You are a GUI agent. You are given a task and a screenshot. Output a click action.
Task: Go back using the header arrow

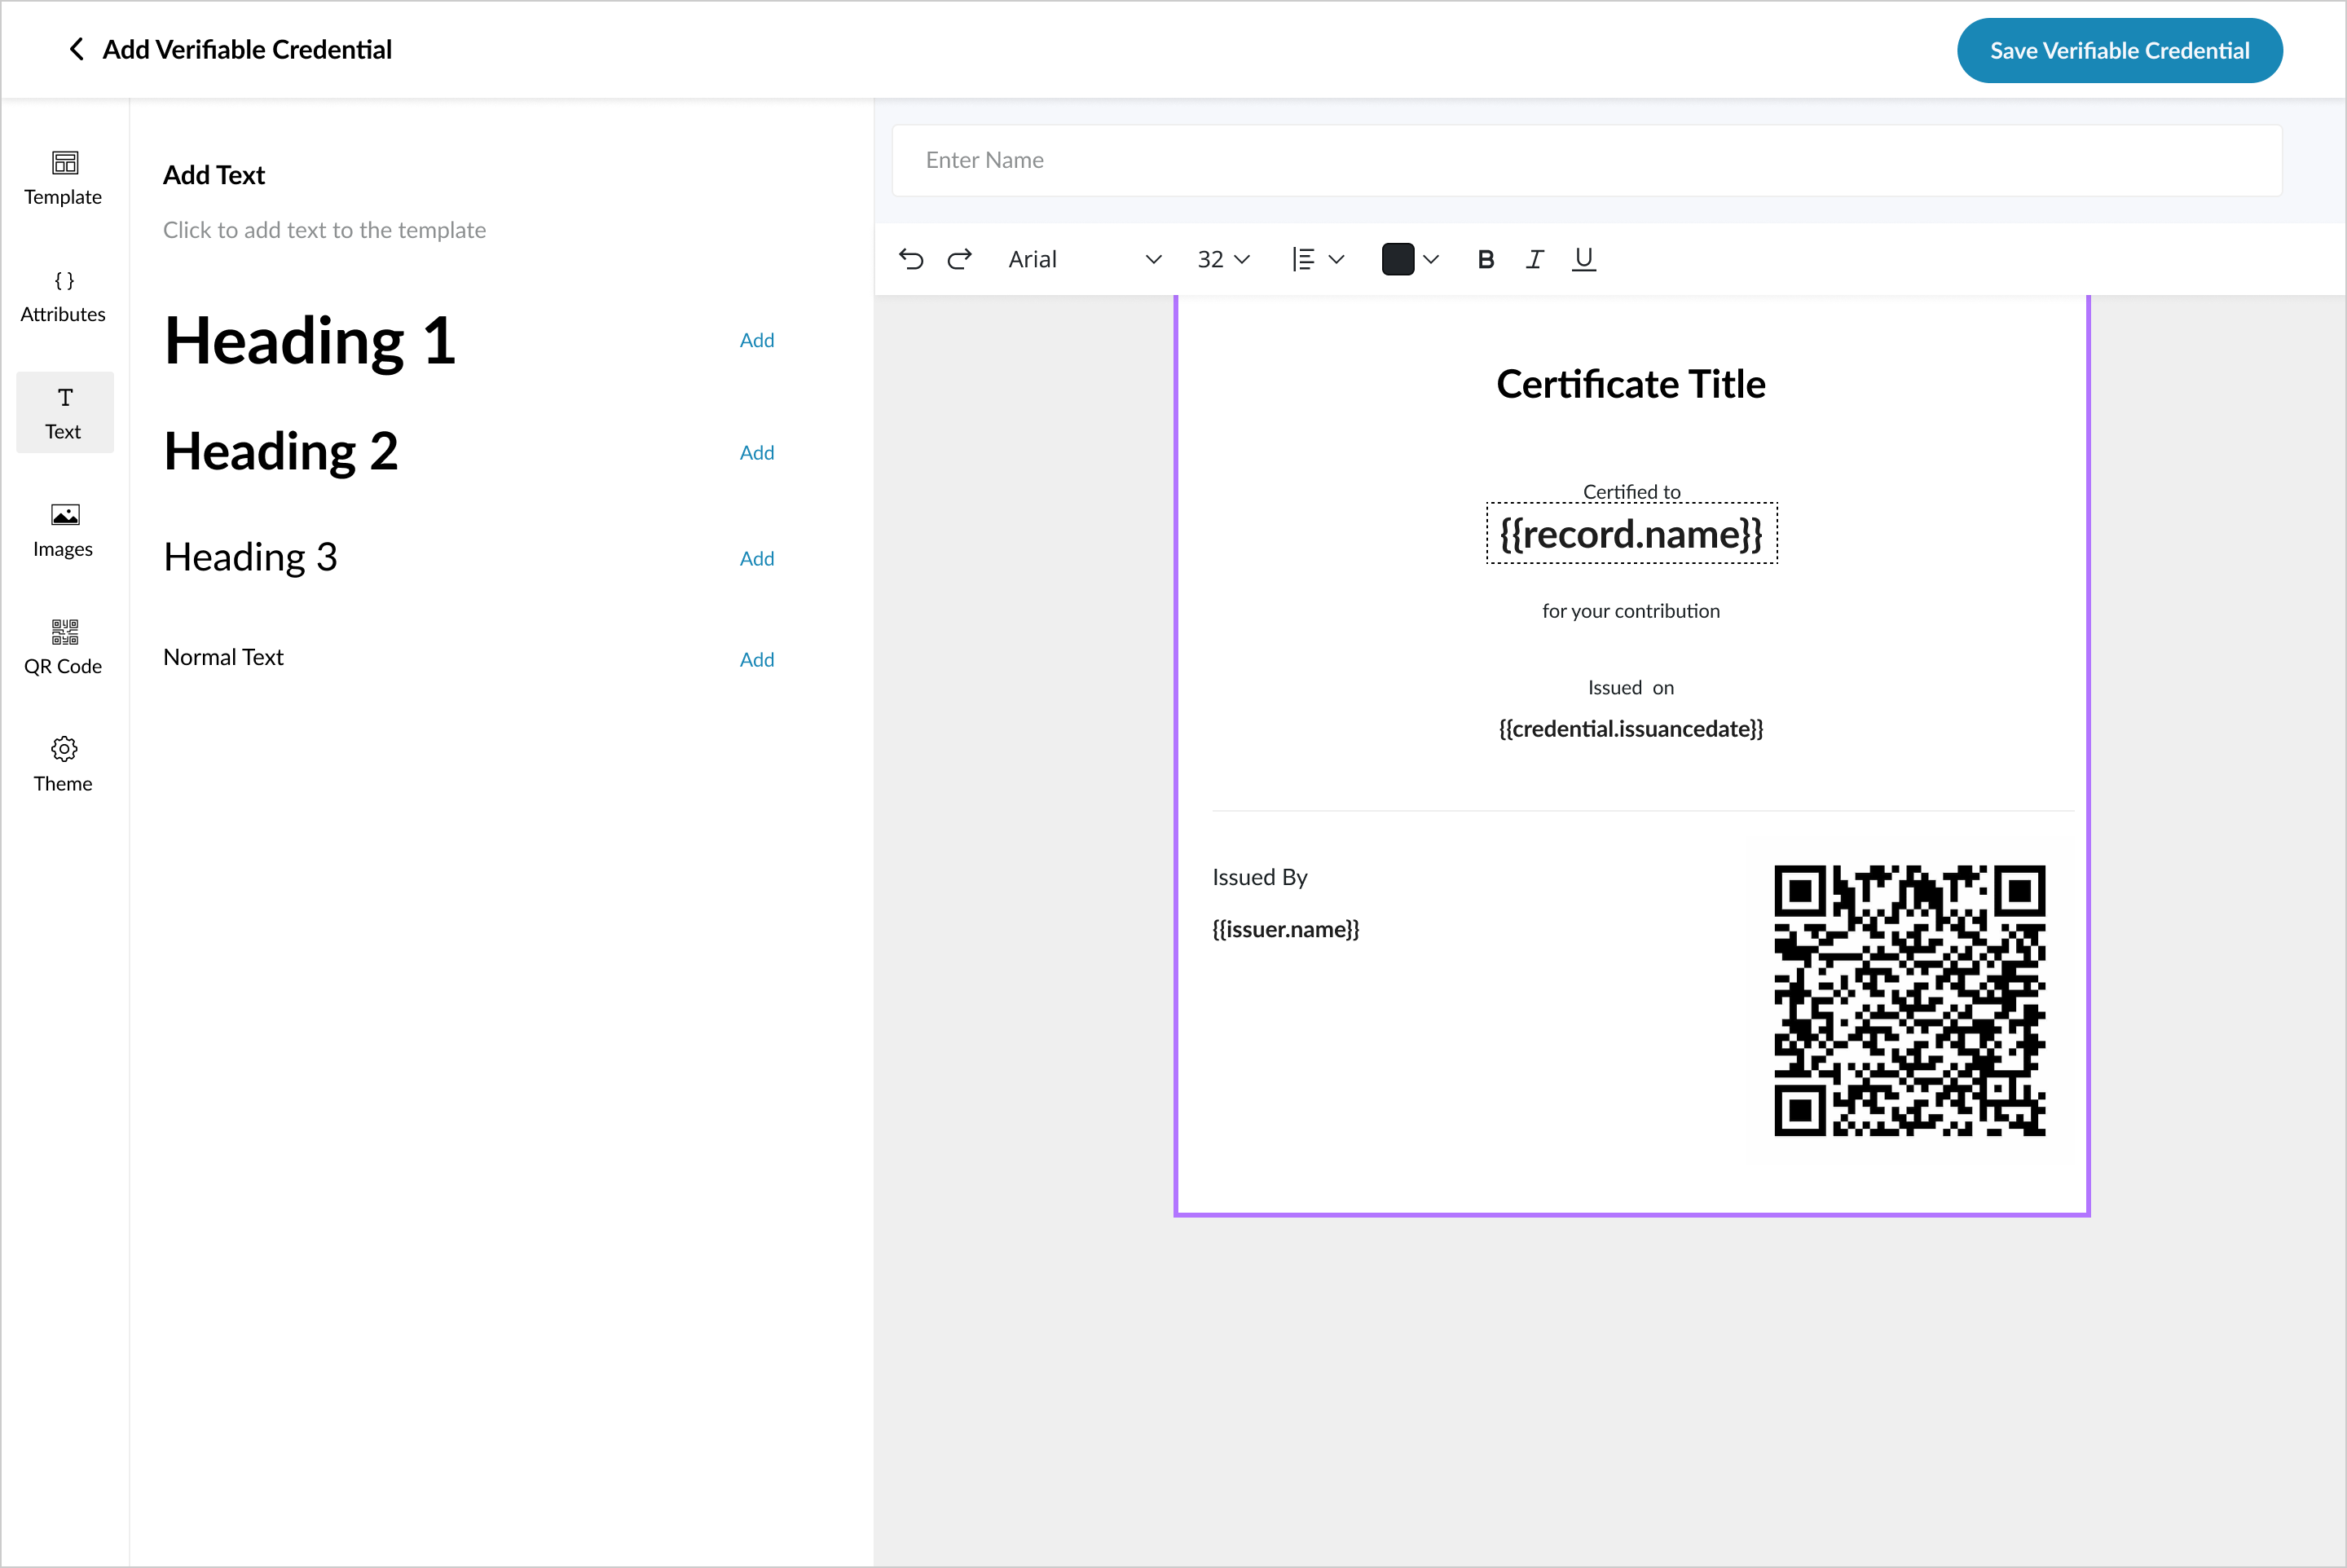(76, 49)
